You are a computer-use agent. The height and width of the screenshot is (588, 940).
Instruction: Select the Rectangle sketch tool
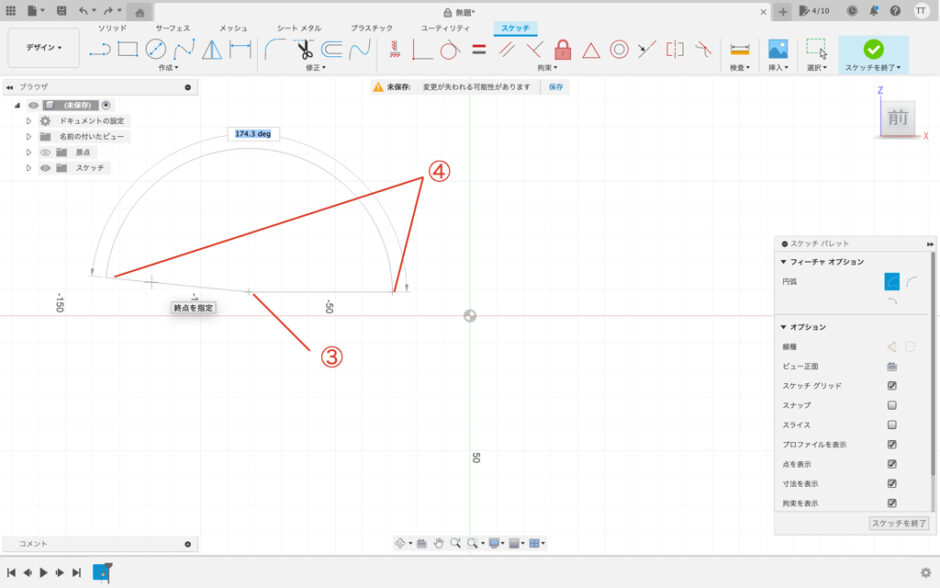[x=127, y=49]
